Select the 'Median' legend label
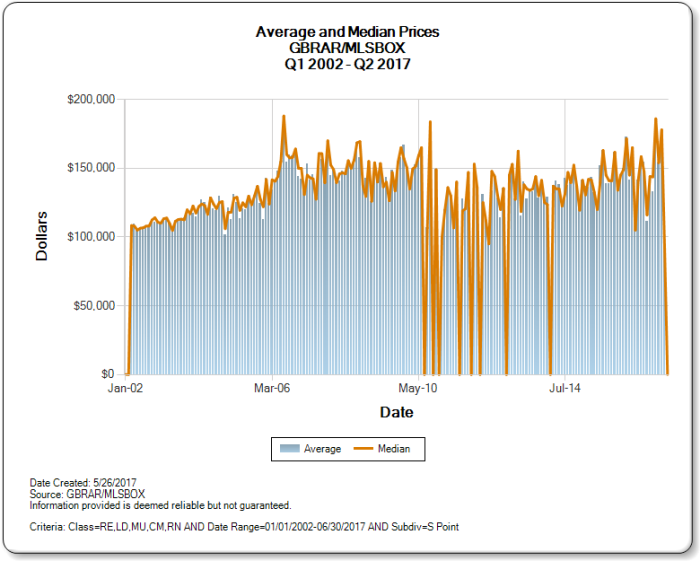The image size is (700, 561). 394,449
